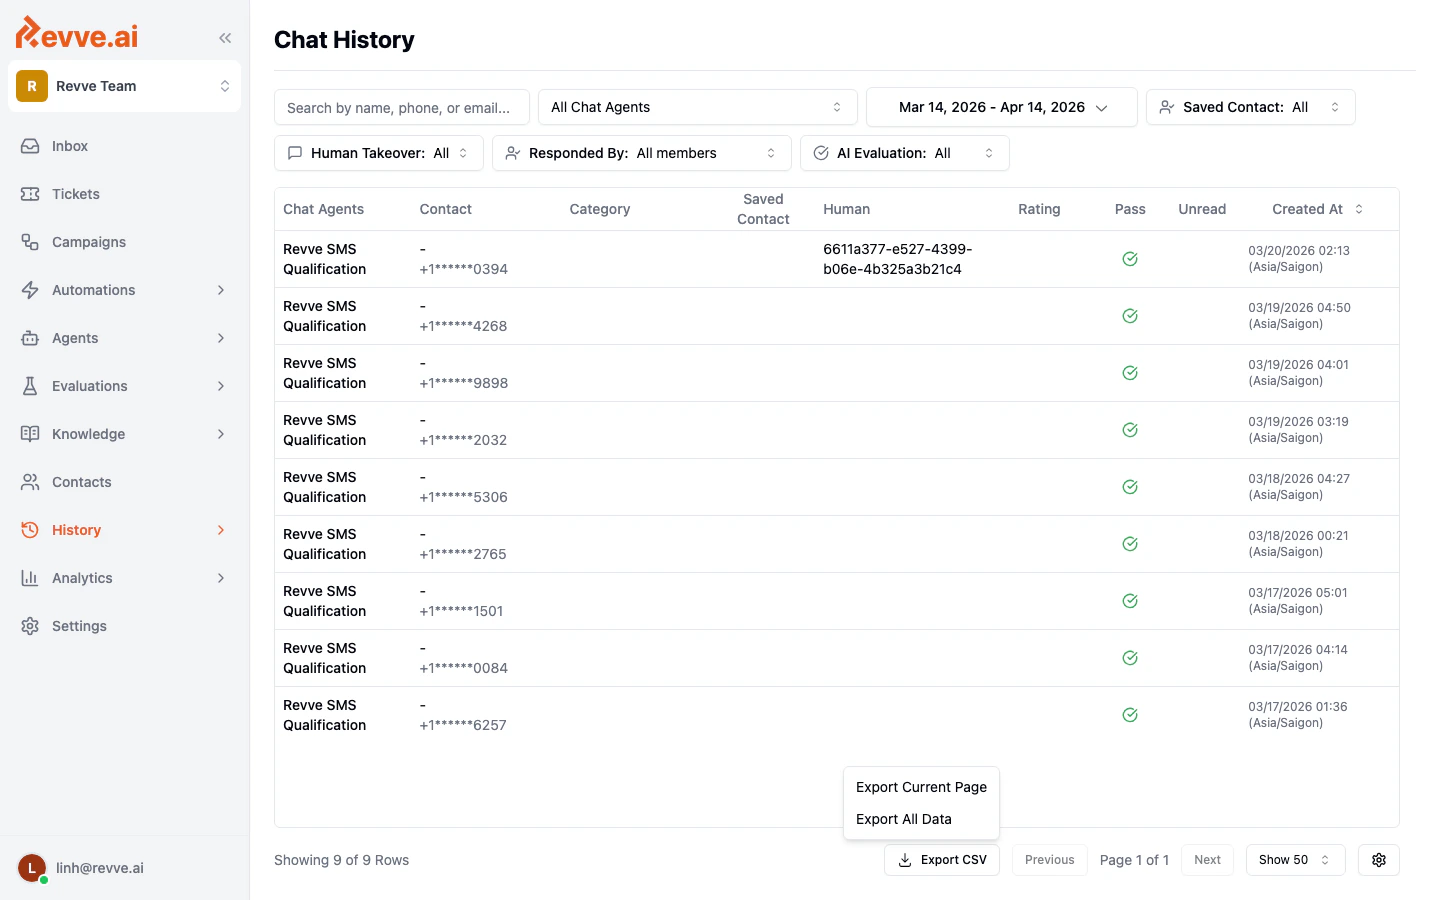This screenshot has width=1440, height=900.
Task: Open the All Chat Agents dropdown
Action: (697, 107)
